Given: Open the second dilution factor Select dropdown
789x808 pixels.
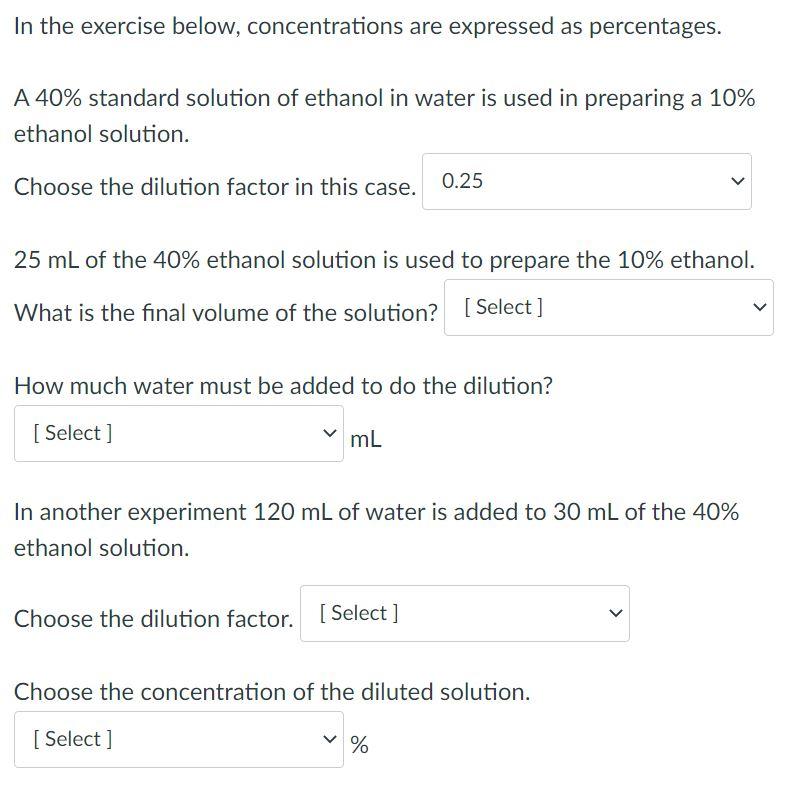Looking at the screenshot, I should coord(466,613).
